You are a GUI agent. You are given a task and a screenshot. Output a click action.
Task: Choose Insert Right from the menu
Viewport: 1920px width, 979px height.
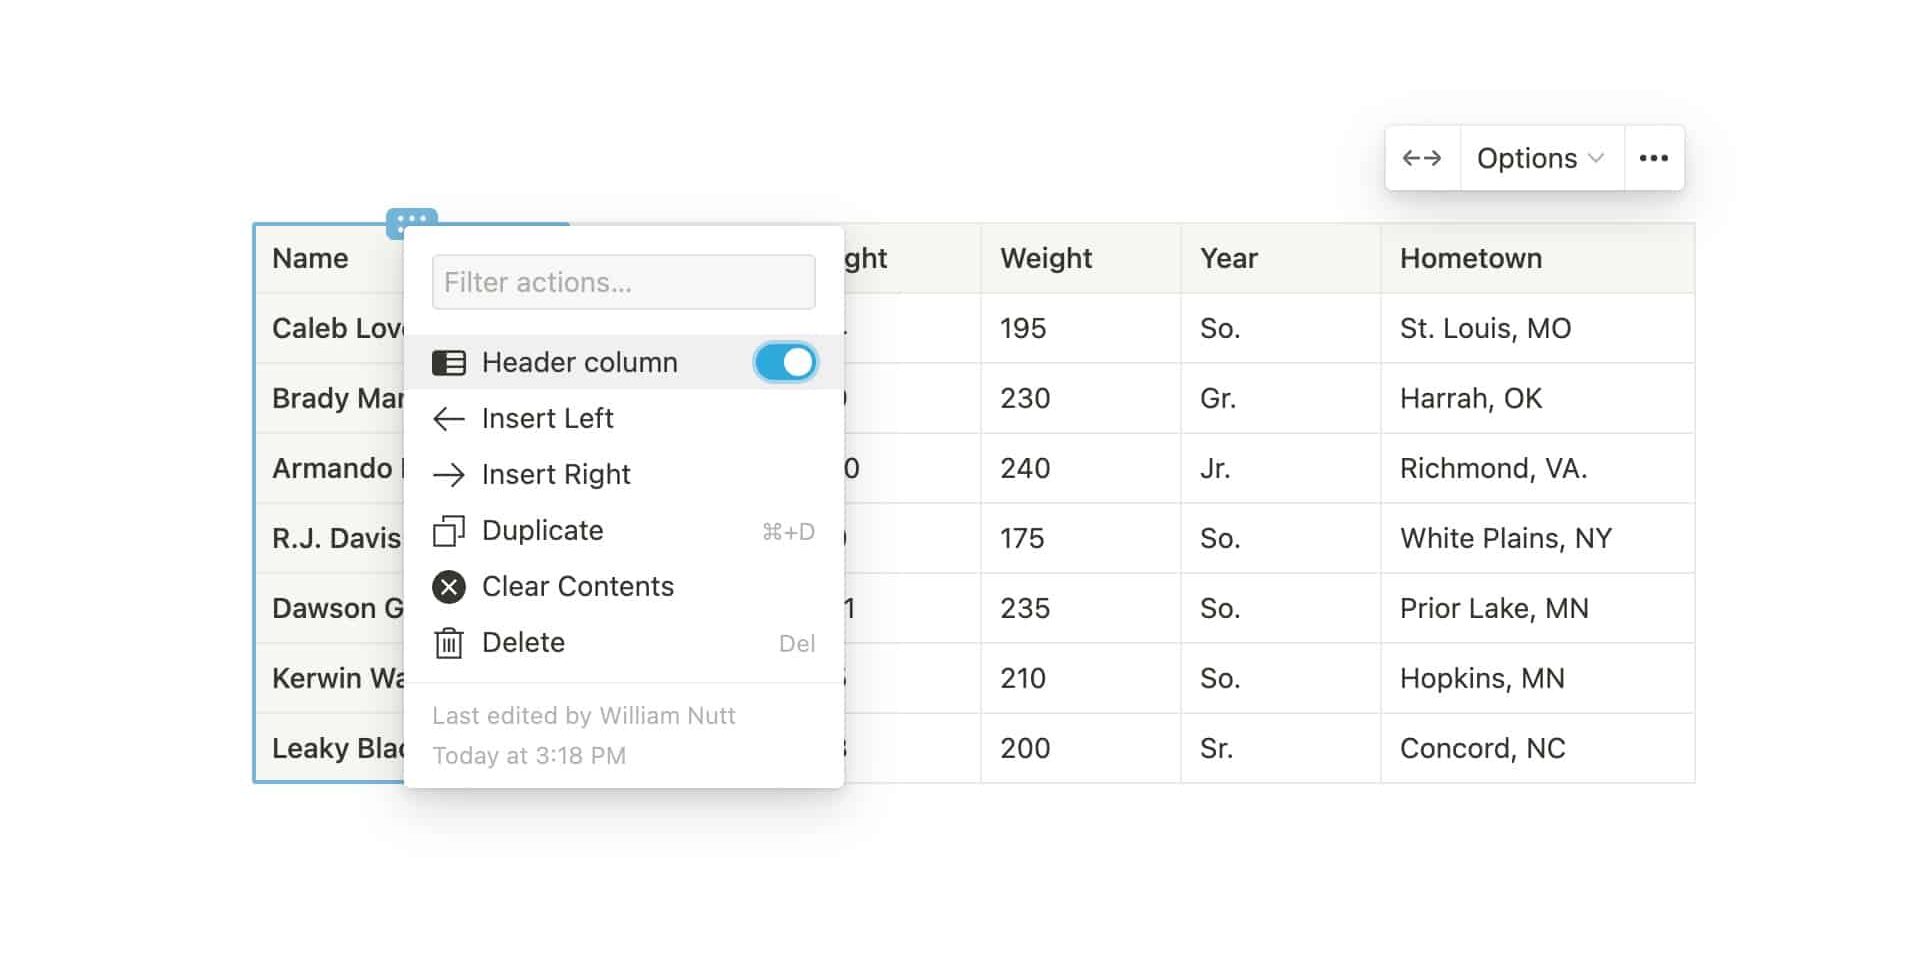557,474
